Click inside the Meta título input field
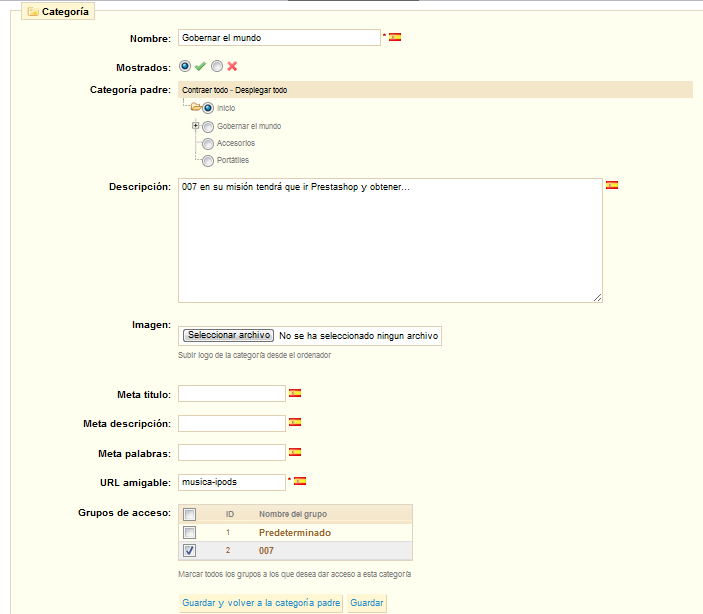 point(232,394)
